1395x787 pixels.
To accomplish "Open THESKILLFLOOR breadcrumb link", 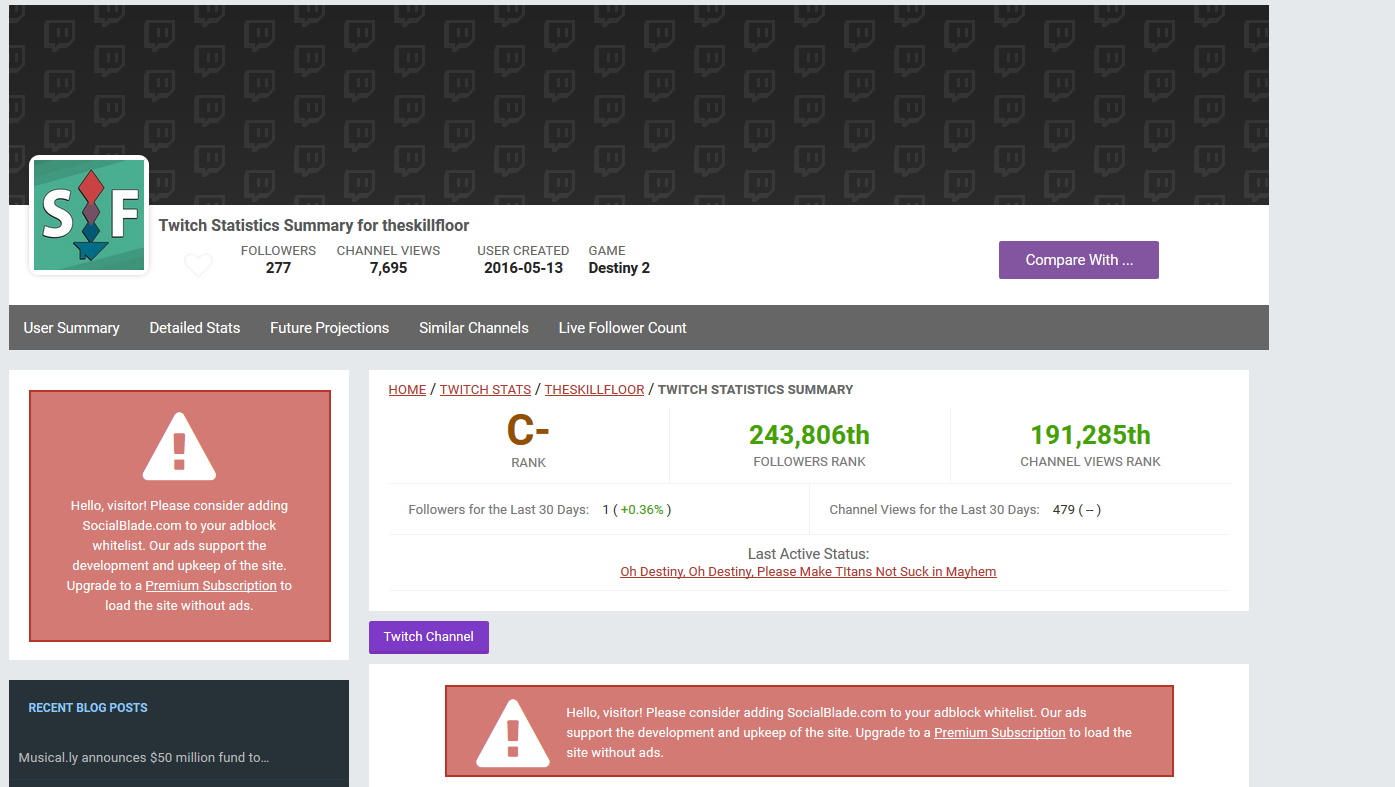I will click(594, 390).
